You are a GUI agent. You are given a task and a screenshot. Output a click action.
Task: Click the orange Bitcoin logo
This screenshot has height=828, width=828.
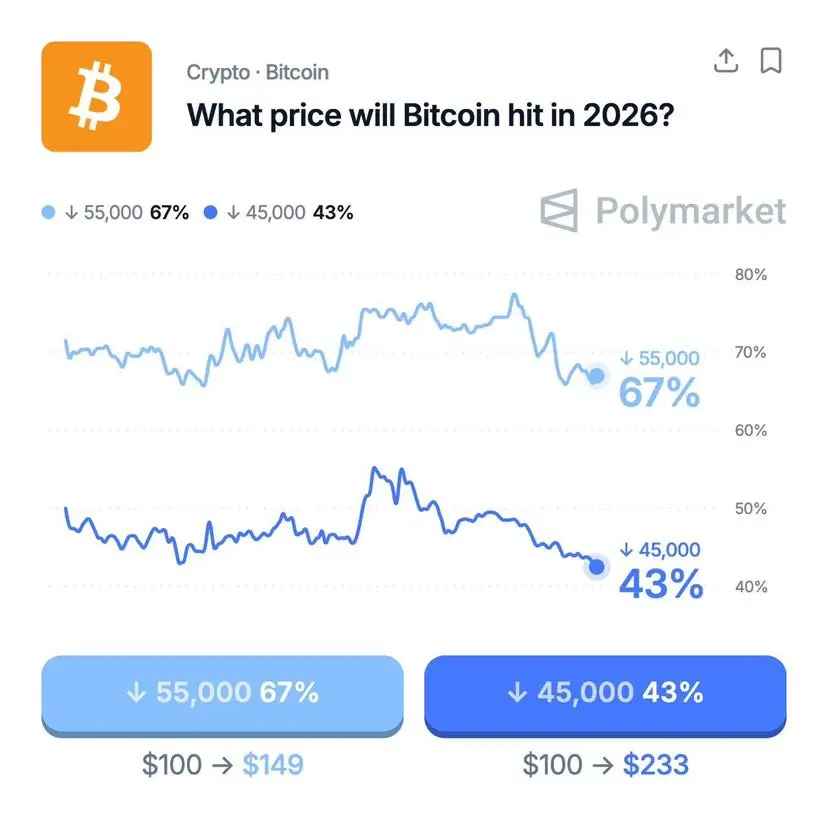pyautogui.click(x=96, y=97)
